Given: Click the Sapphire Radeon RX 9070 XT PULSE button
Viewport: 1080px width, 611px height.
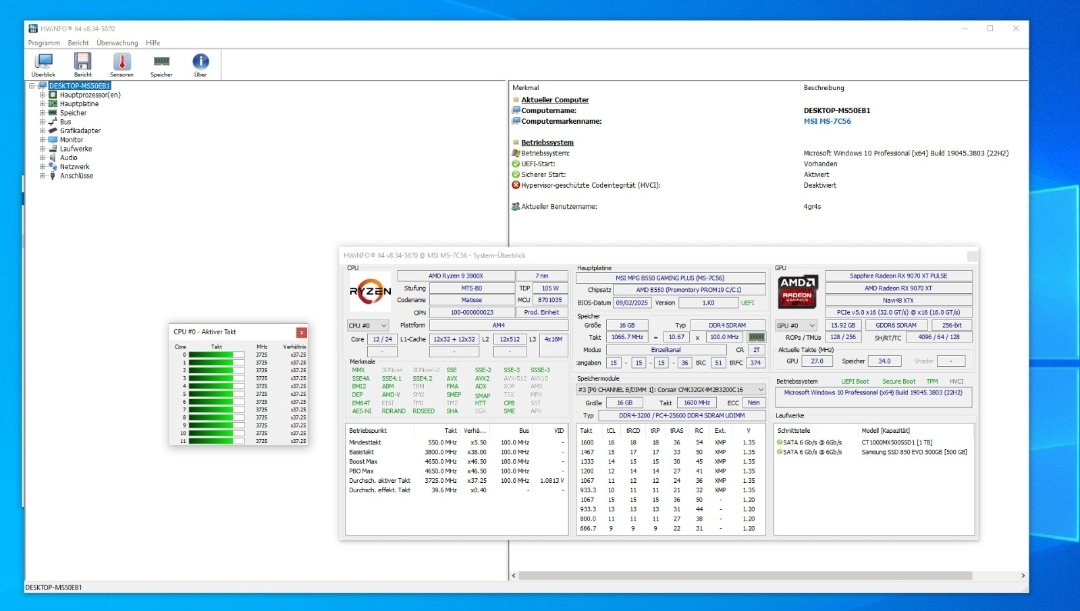Looking at the screenshot, I should pyautogui.click(x=898, y=276).
